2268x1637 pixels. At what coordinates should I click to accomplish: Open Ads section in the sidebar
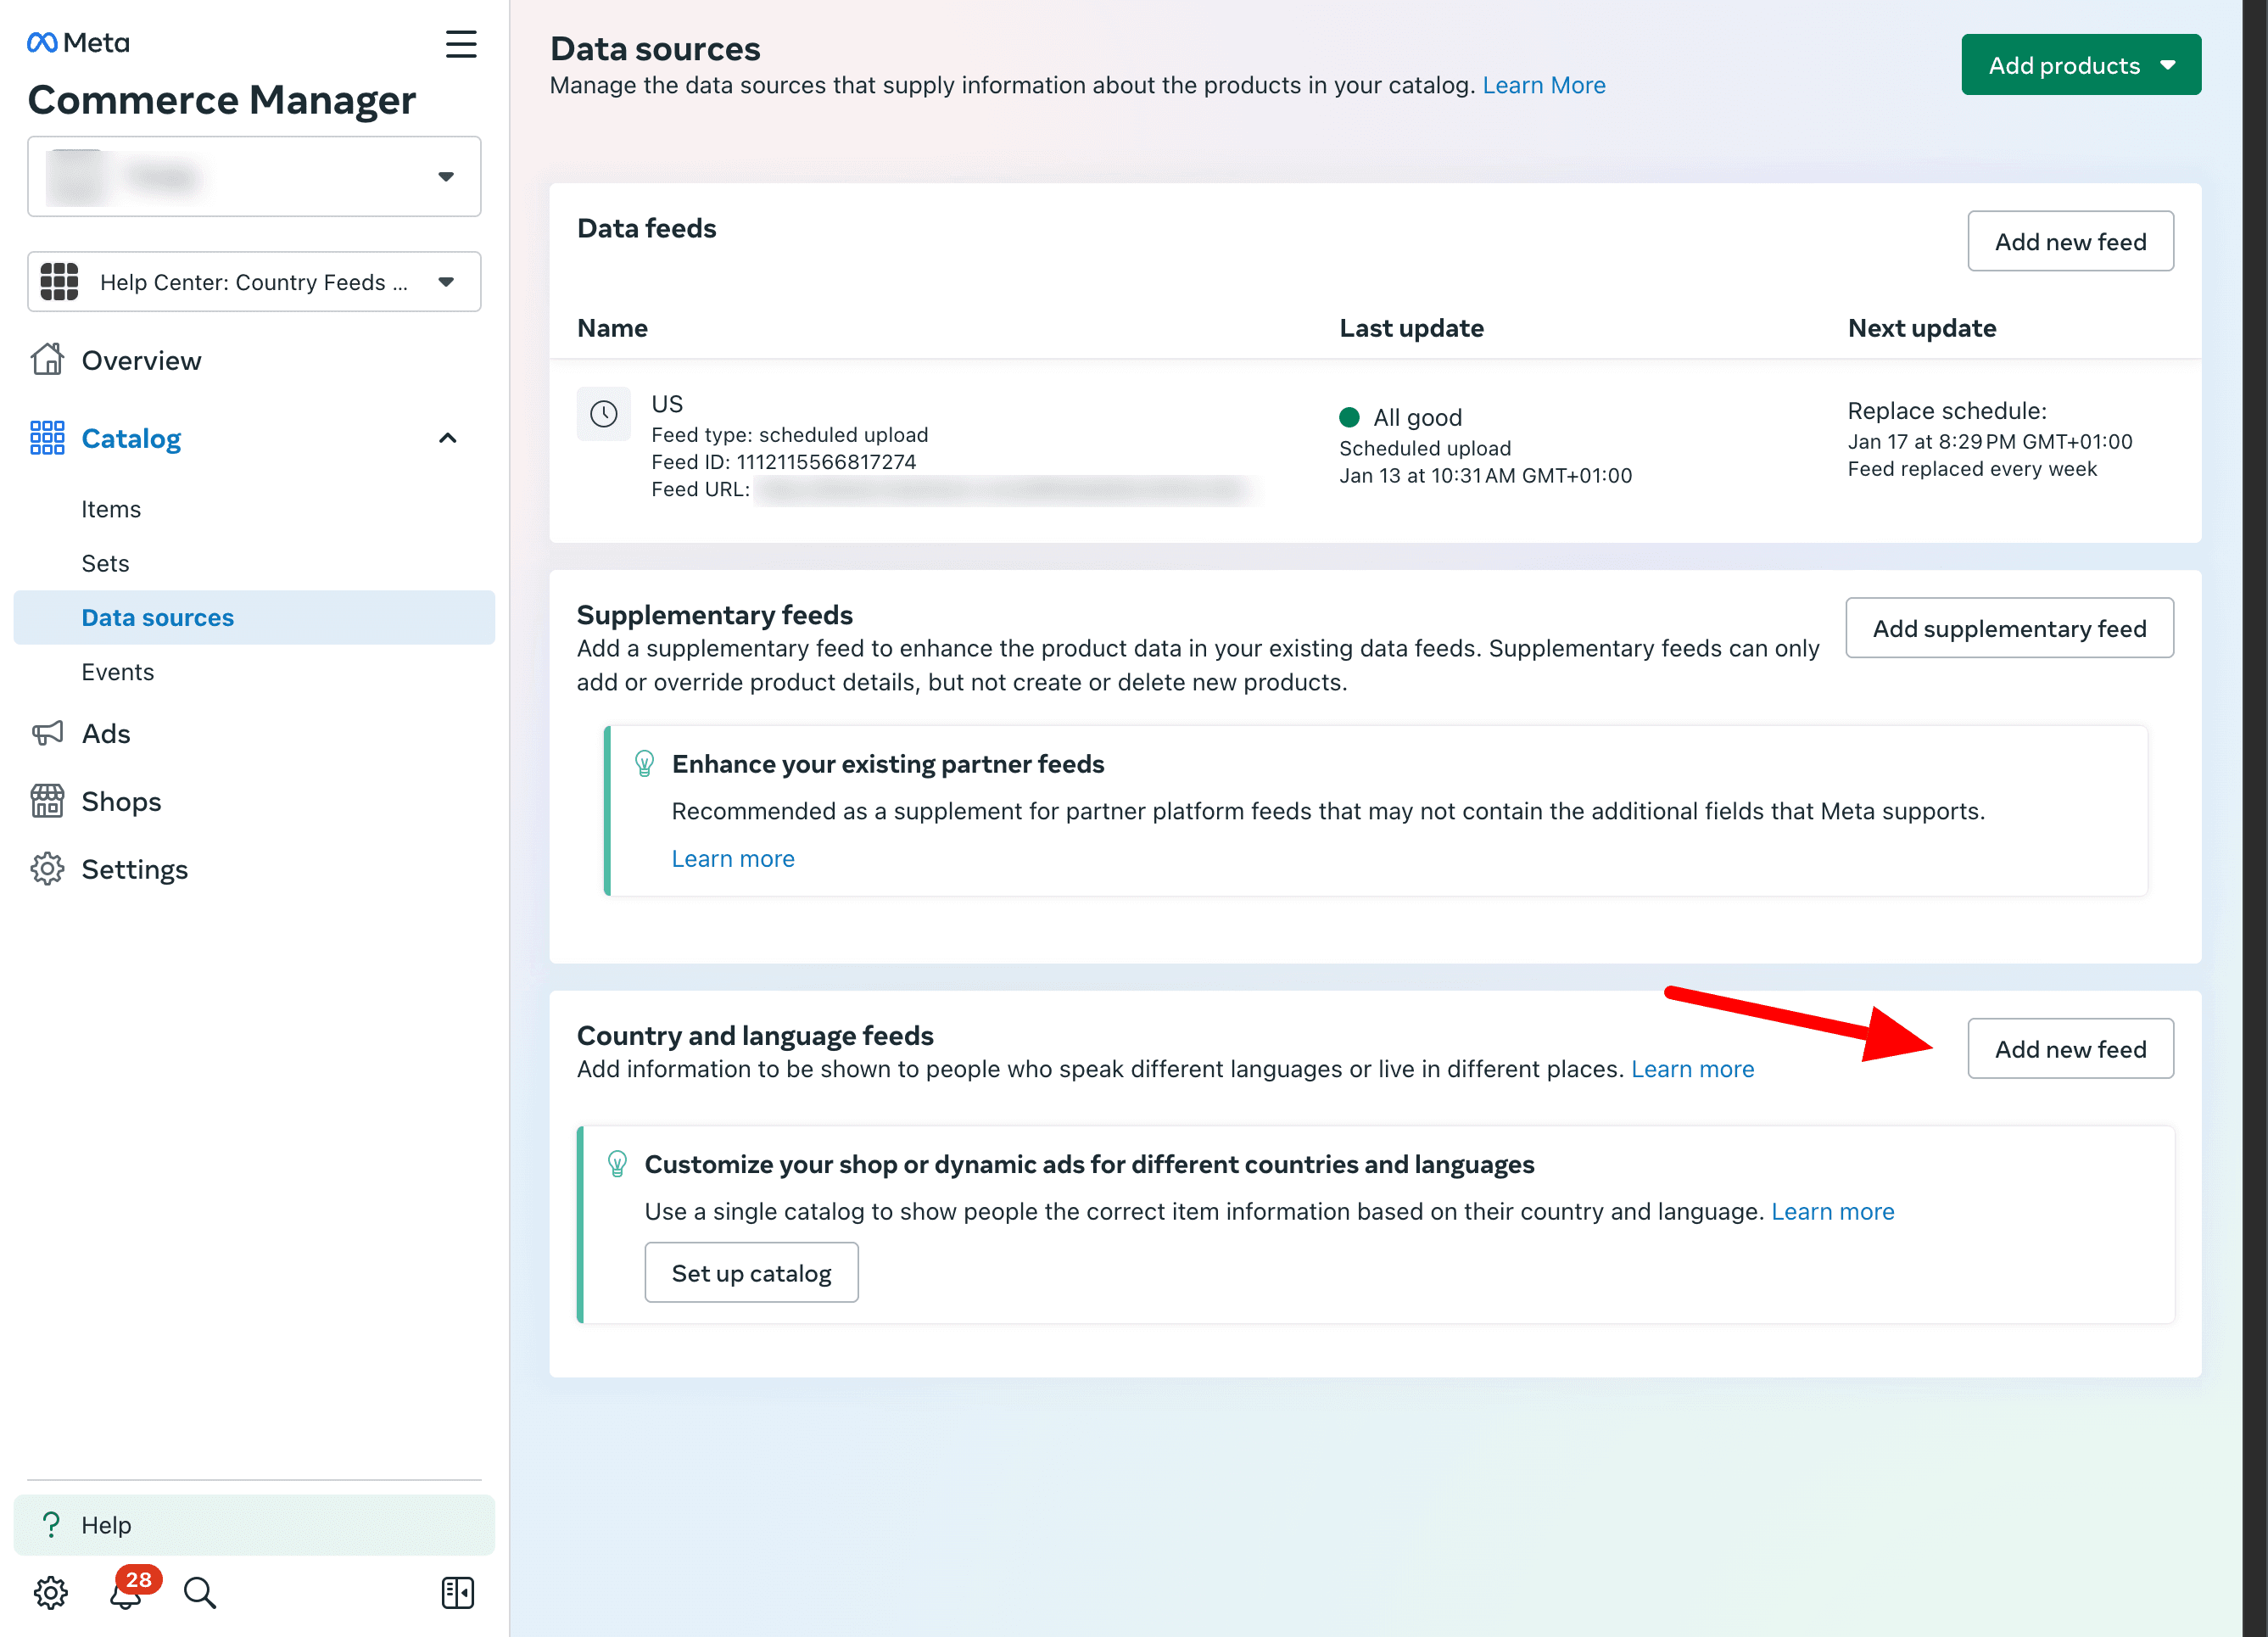(x=106, y=733)
